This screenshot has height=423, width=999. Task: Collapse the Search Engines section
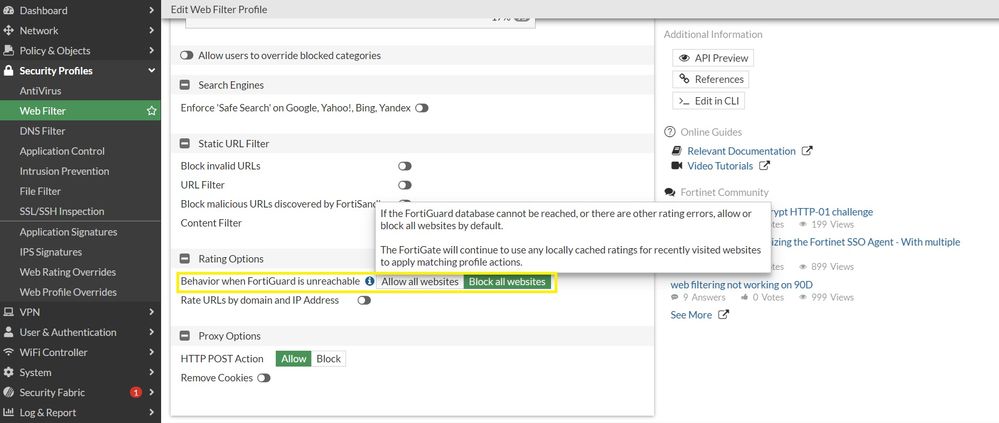tap(185, 85)
